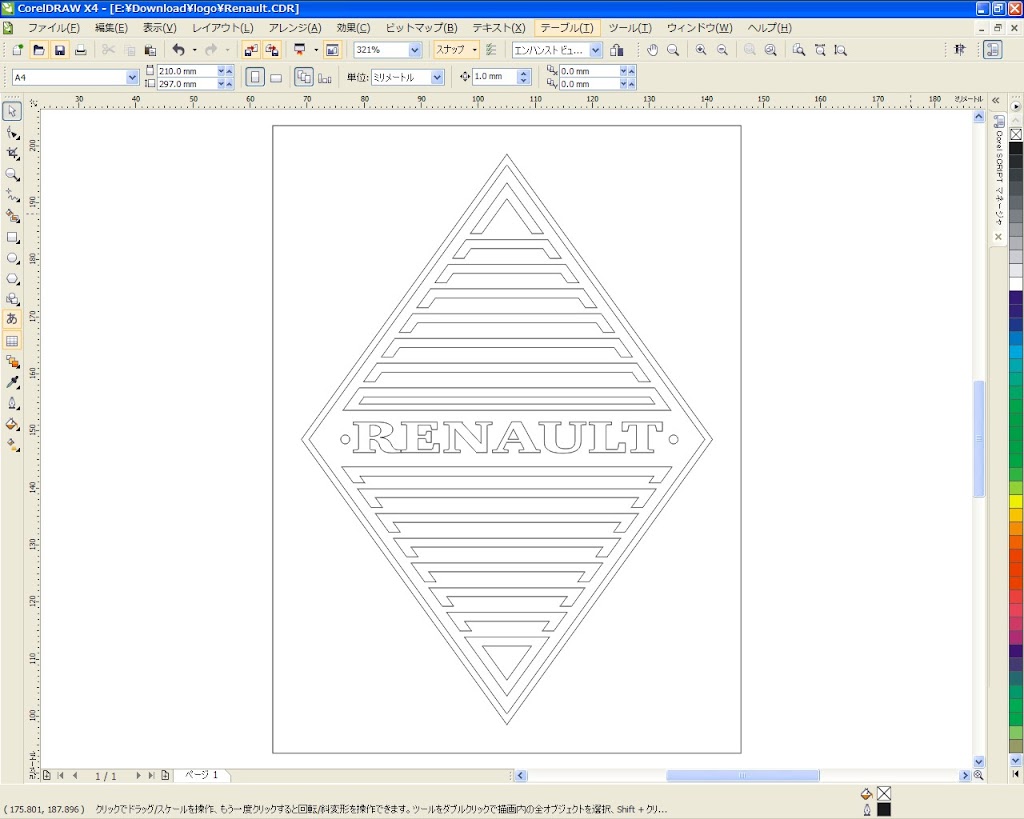Toggle the no-fill X swatch
The image size is (1024, 819).
[x=1016, y=134]
